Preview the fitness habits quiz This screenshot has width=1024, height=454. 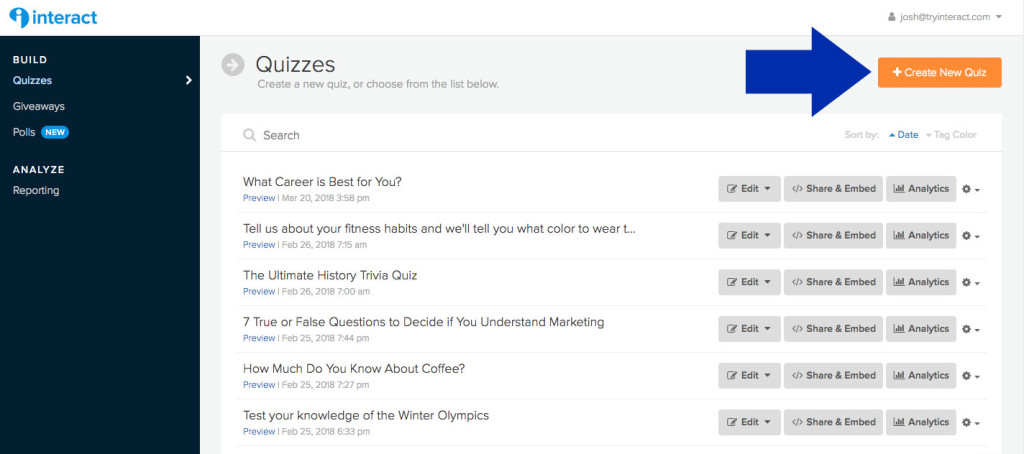click(x=259, y=244)
